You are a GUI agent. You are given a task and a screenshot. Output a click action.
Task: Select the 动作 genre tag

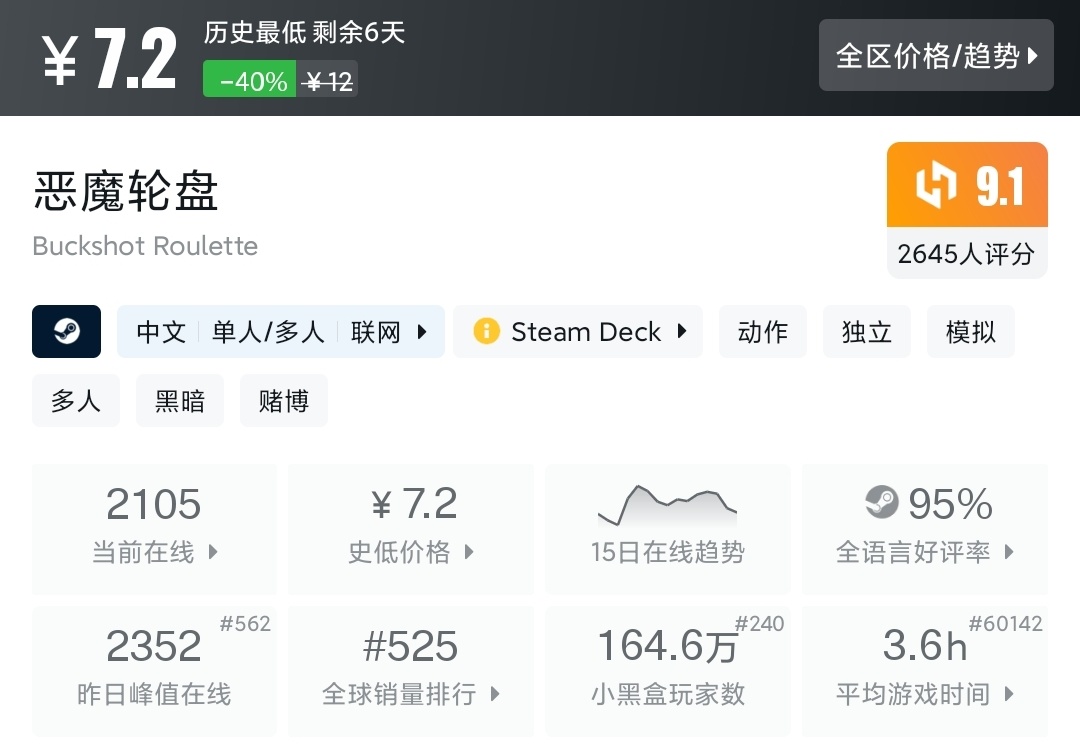coord(762,331)
